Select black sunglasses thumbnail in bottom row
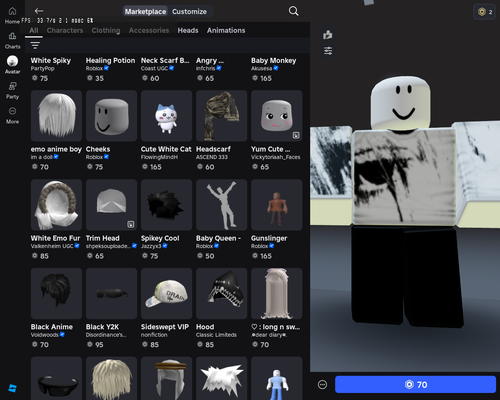 point(56,378)
